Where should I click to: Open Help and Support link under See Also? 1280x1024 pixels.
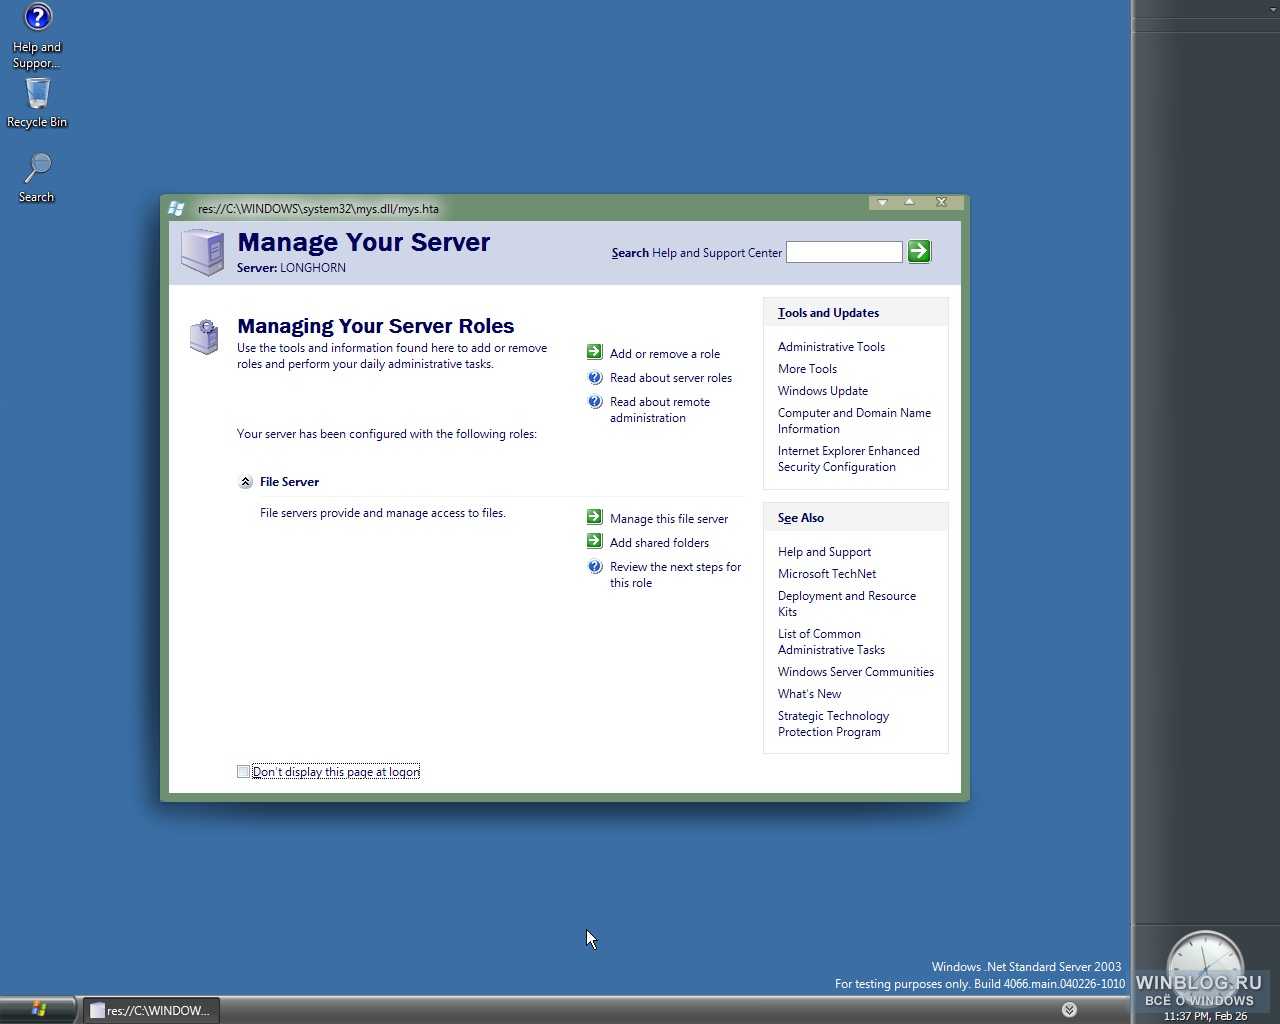824,552
